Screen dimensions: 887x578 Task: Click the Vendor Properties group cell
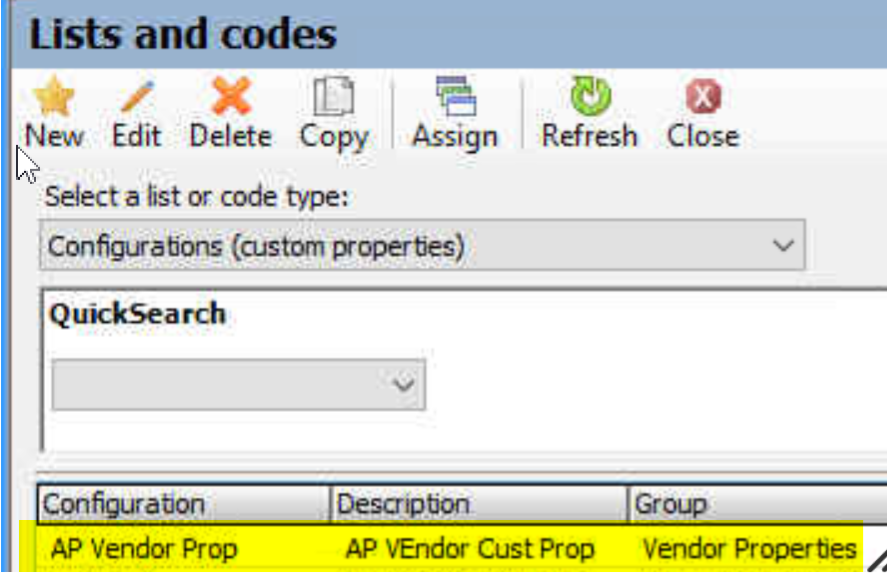click(x=750, y=549)
